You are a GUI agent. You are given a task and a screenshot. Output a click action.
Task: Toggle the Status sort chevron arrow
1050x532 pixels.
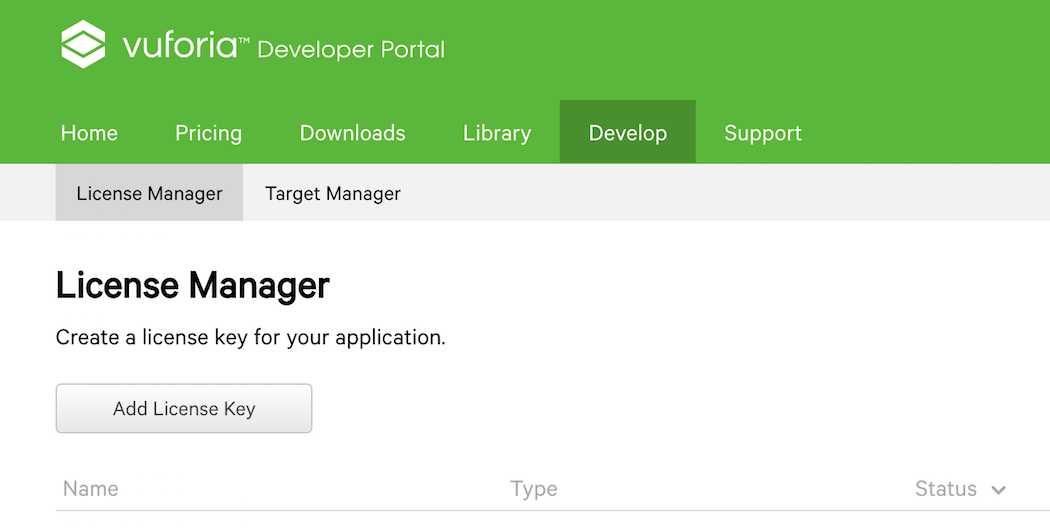pyautogui.click(x=998, y=490)
